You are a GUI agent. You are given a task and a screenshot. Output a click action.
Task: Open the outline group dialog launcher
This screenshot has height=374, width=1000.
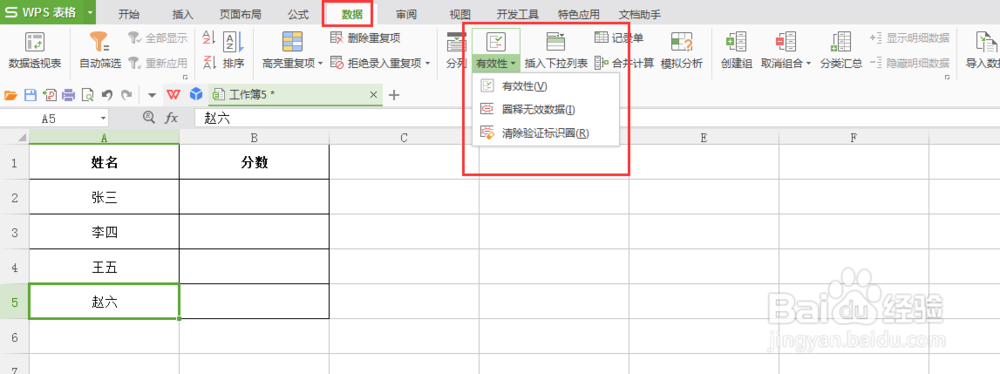click(x=948, y=77)
